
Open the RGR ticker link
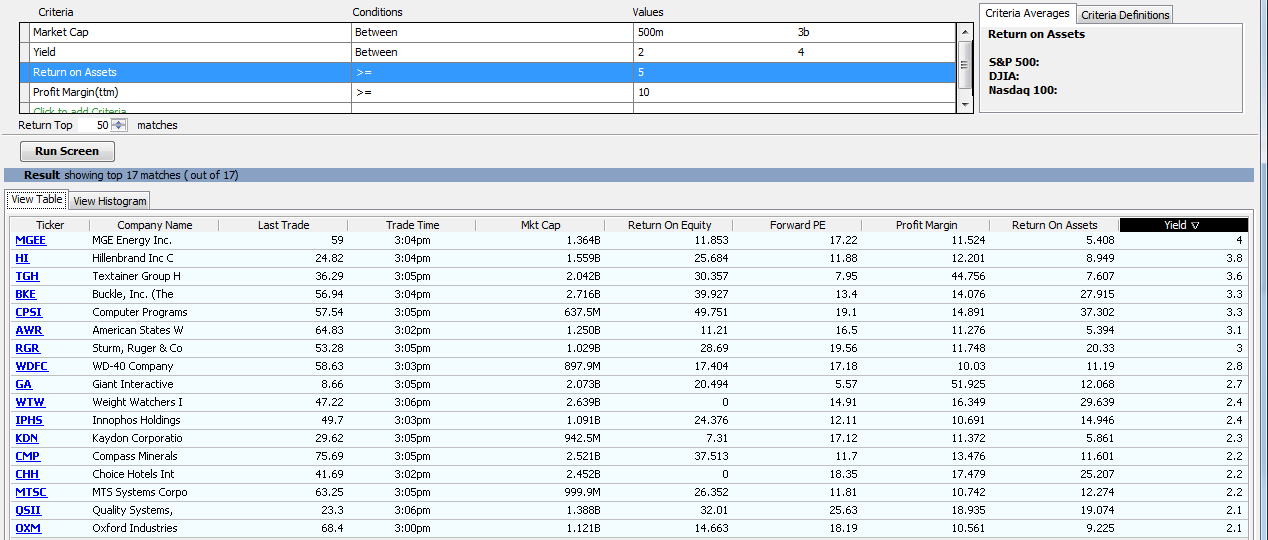(x=27, y=348)
